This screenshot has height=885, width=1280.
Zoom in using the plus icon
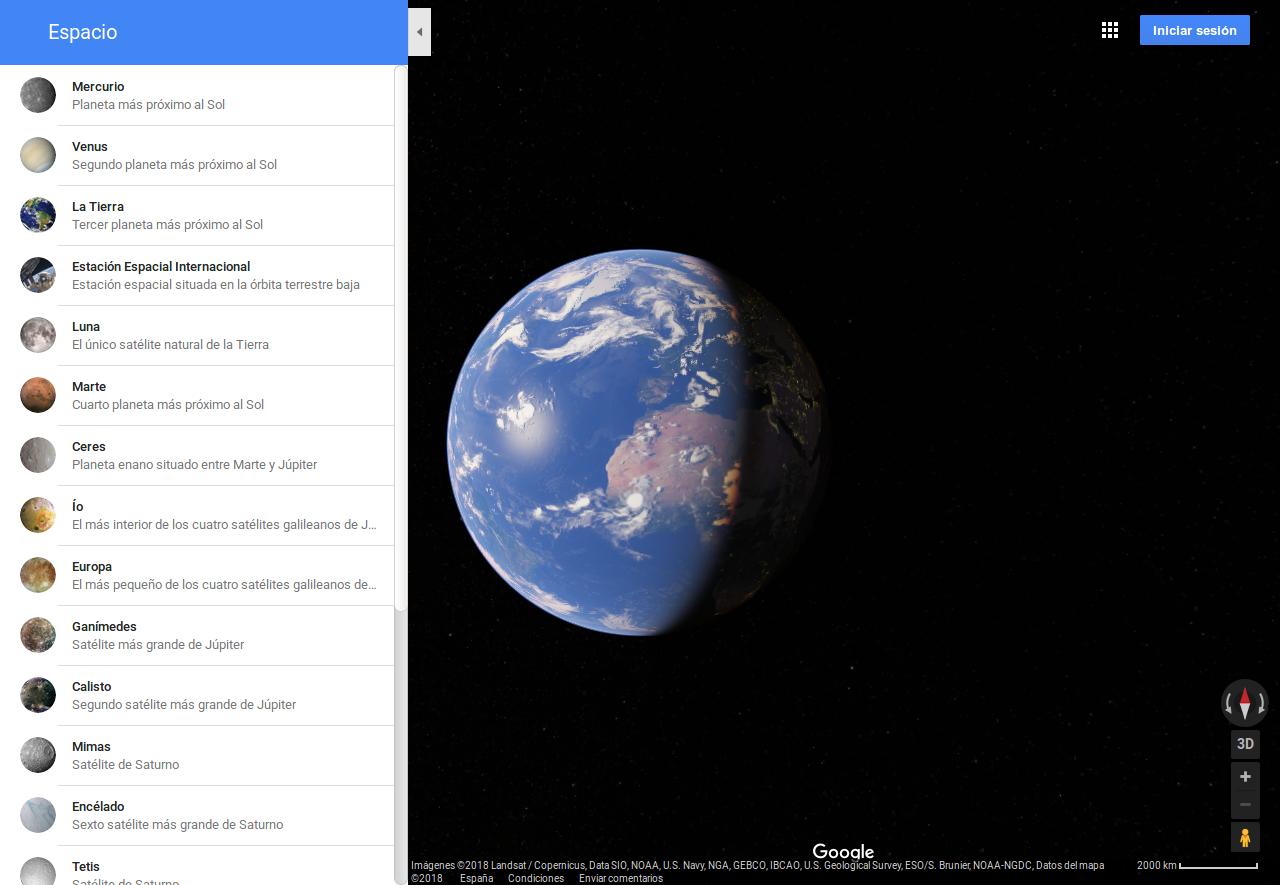coord(1245,776)
